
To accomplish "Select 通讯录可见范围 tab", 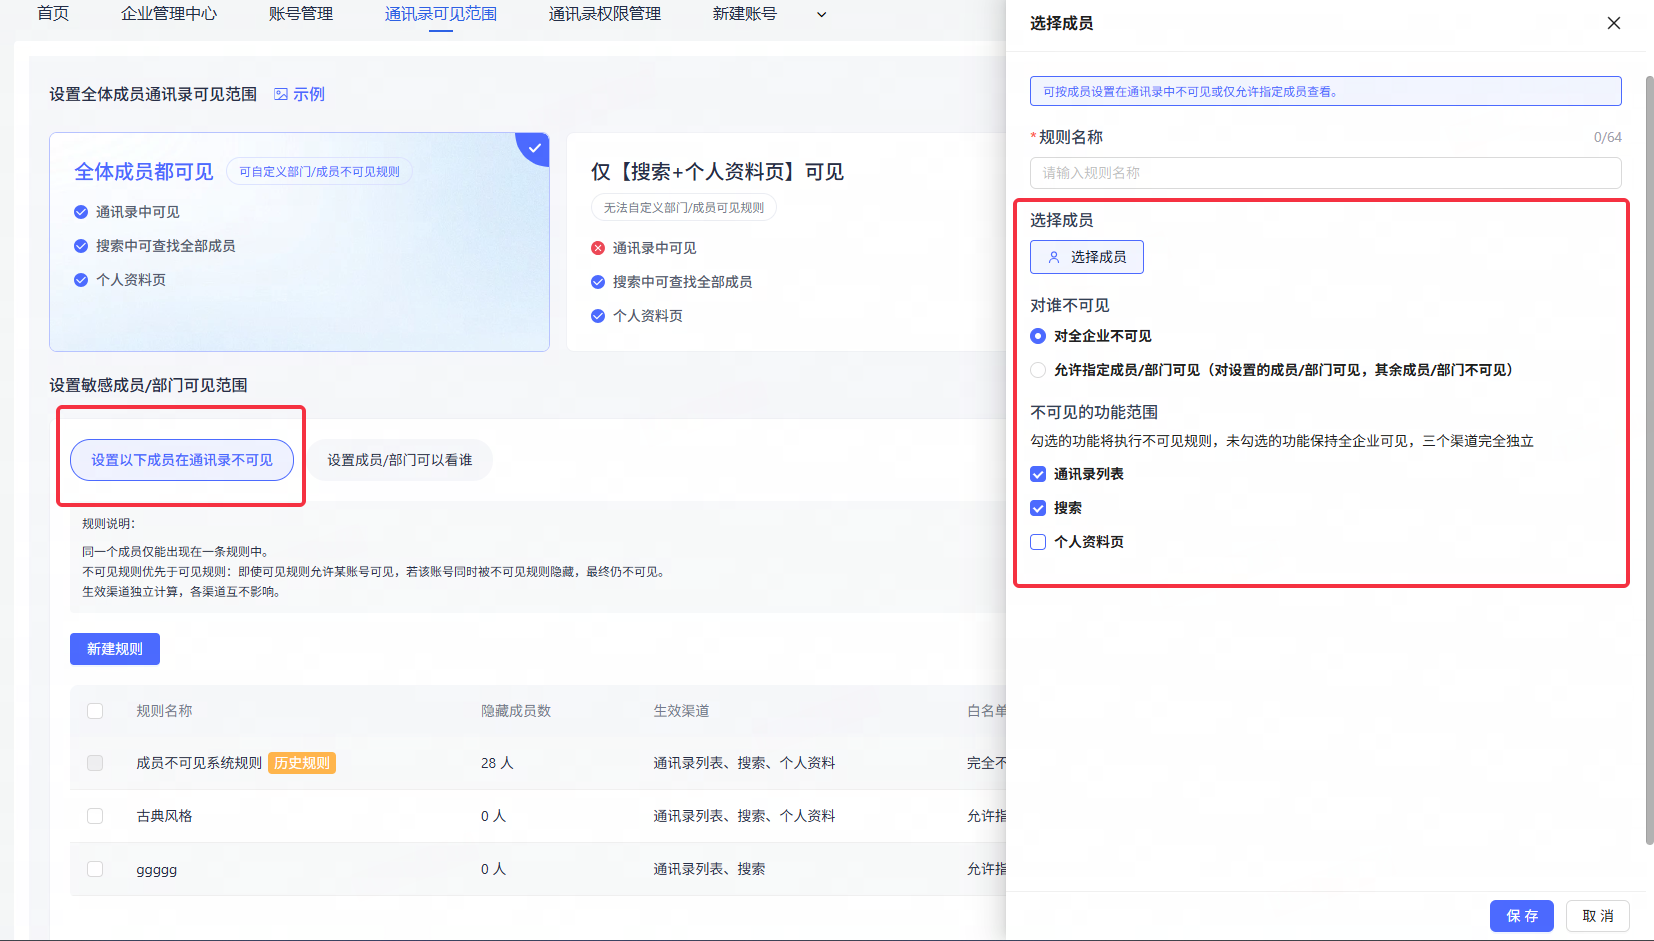I will pyautogui.click(x=441, y=14).
